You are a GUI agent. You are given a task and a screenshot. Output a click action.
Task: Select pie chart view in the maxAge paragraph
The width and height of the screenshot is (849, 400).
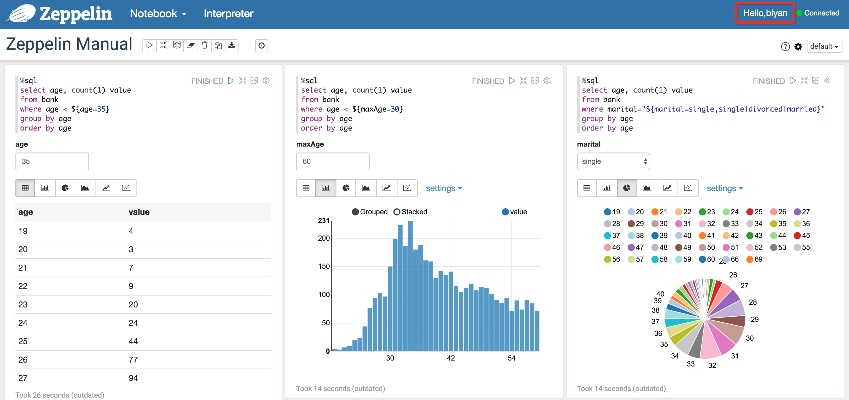click(x=345, y=187)
